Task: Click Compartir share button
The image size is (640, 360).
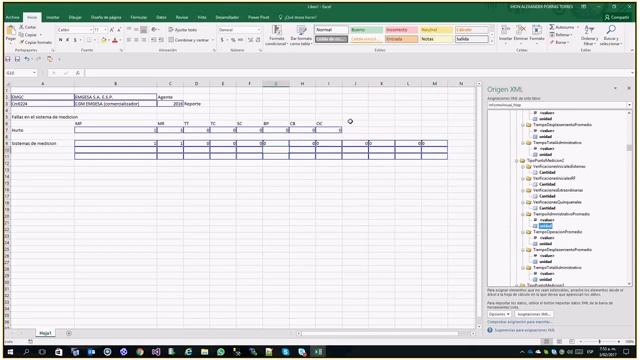Action: 617,17
